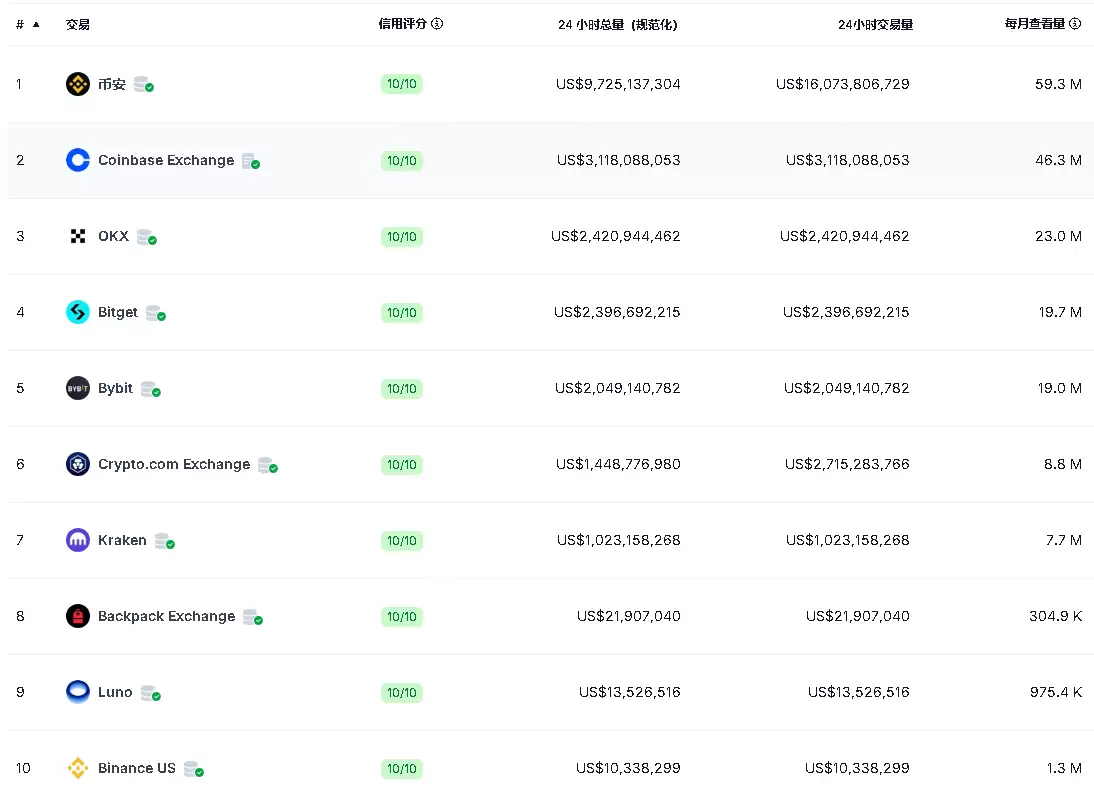Click the proof-of-reserves badge next to Binance US
Viewport: 1094px width, 792px height.
tap(194, 769)
